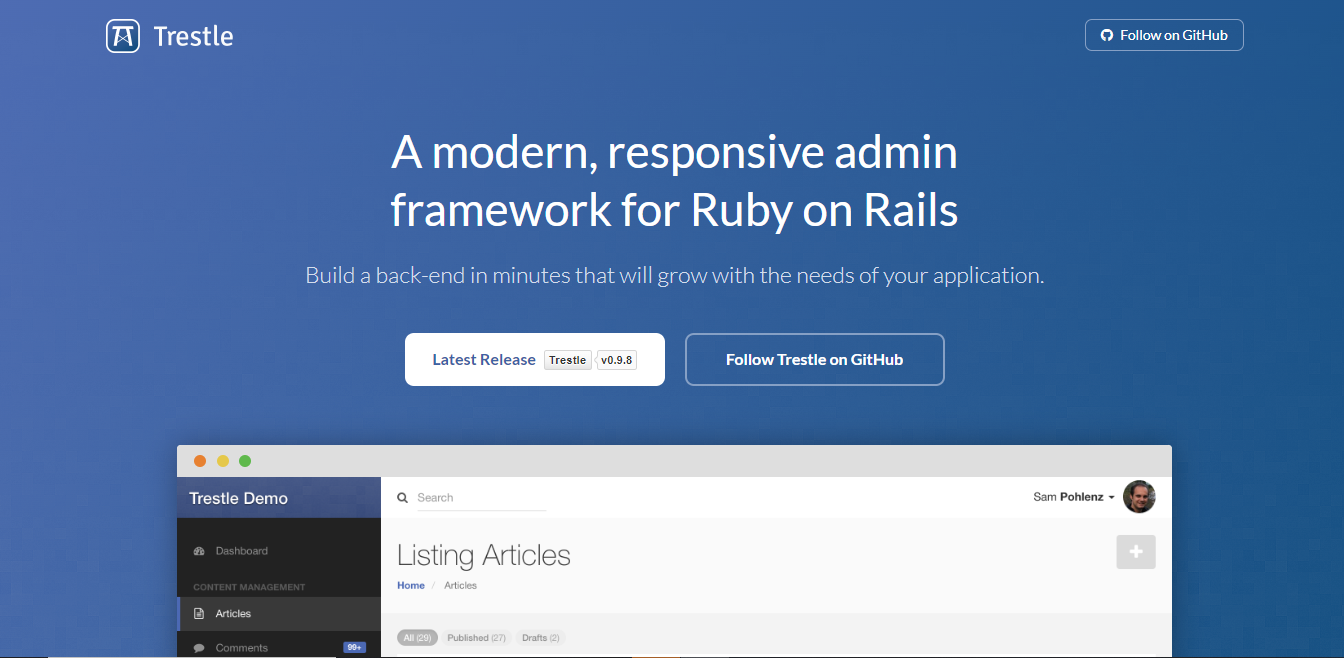Go to Home breadcrumb link
Image resolution: width=1344 pixels, height=658 pixels.
(411, 585)
